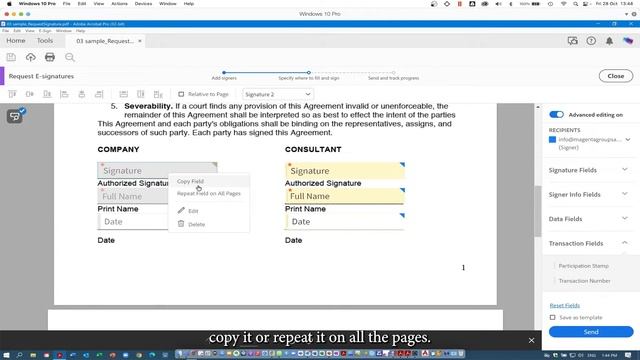This screenshot has width=640, height=360.
Task: Click the macOS Spotlight search icon
Action: pos(575,4)
